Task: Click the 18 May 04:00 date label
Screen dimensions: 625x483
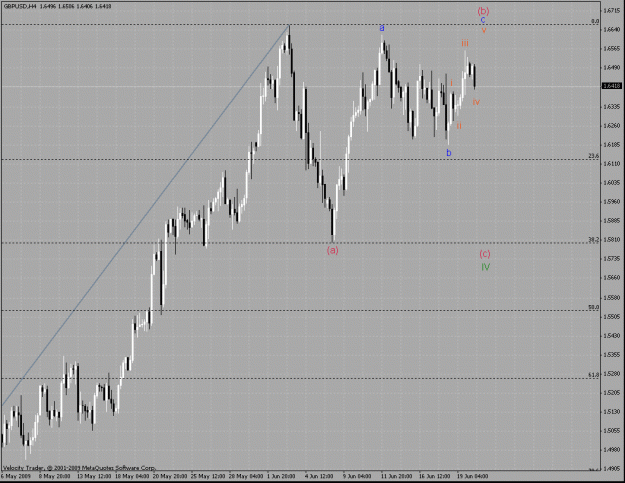Action: [132, 476]
